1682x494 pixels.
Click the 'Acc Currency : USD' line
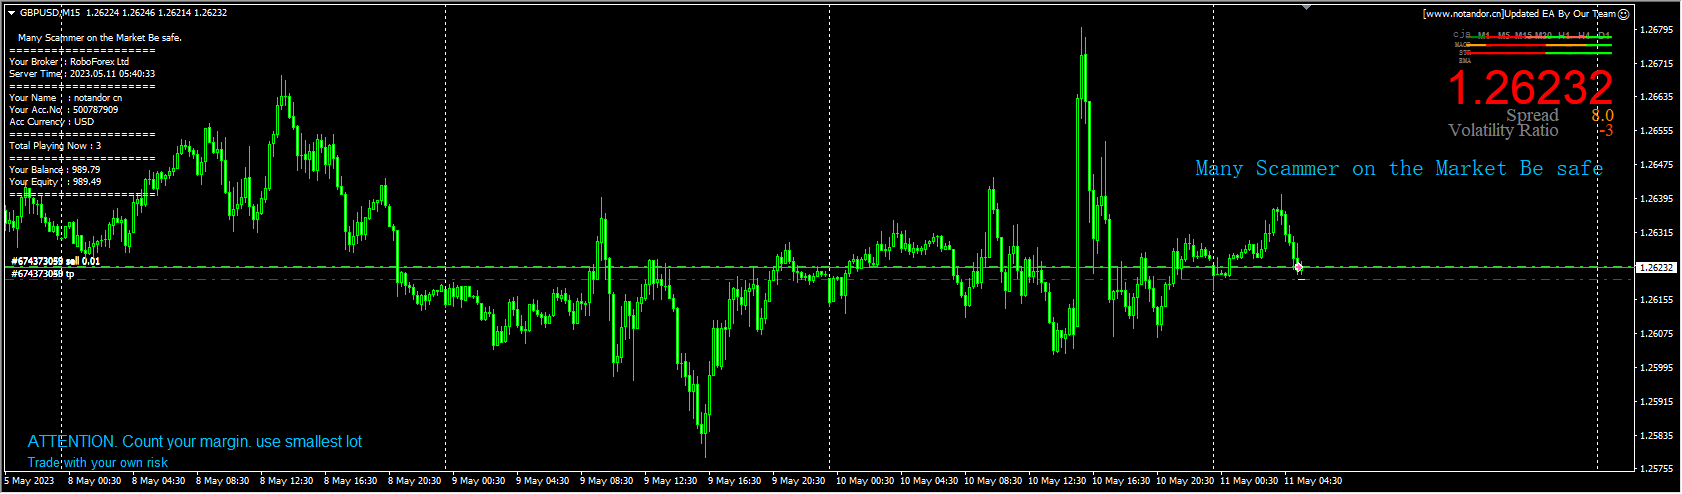coord(52,122)
